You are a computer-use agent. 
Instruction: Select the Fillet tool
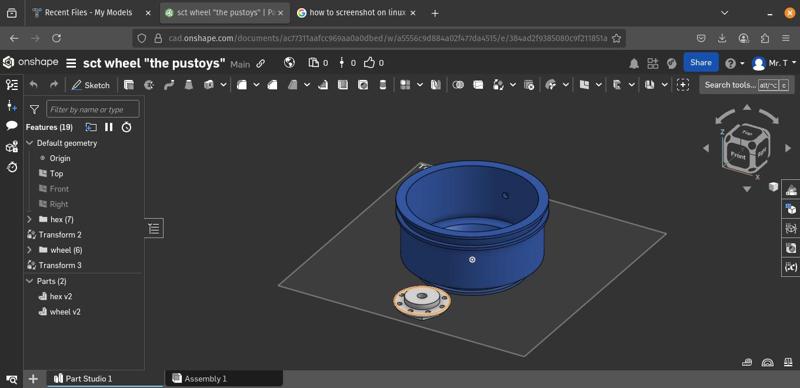(x=242, y=85)
